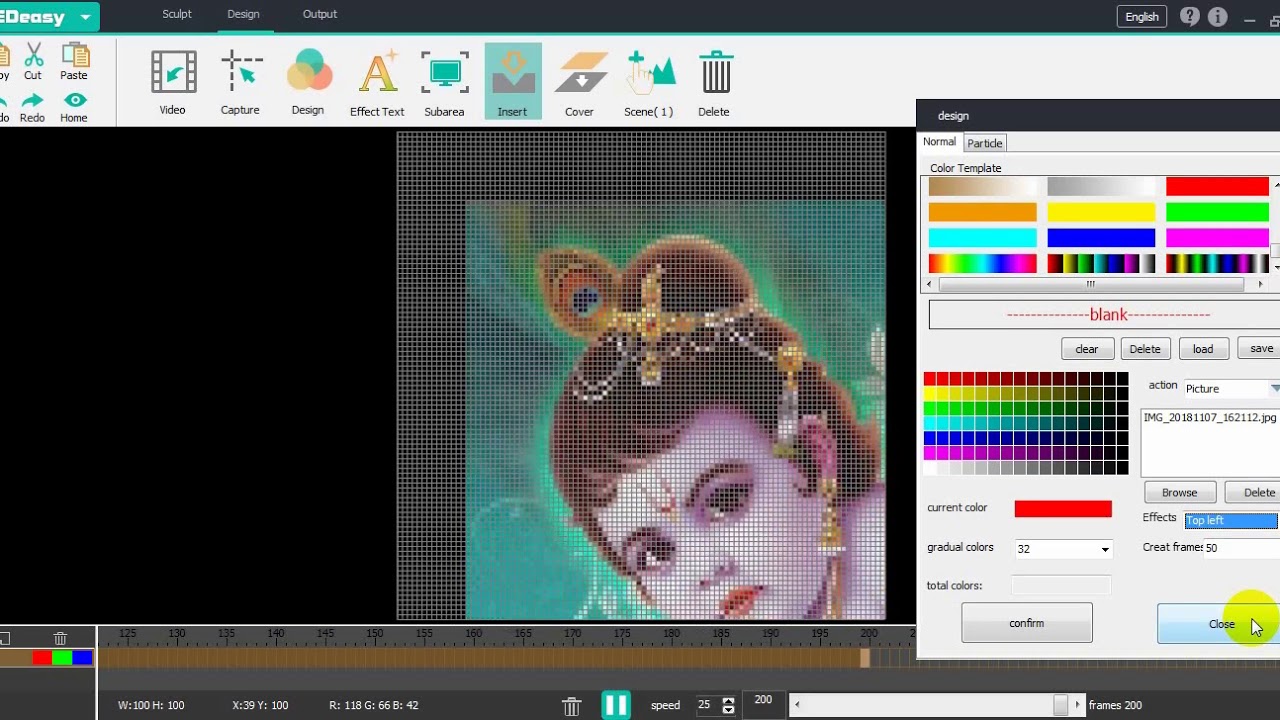Click the Home eye icon
This screenshot has width=1280, height=720.
(74, 107)
